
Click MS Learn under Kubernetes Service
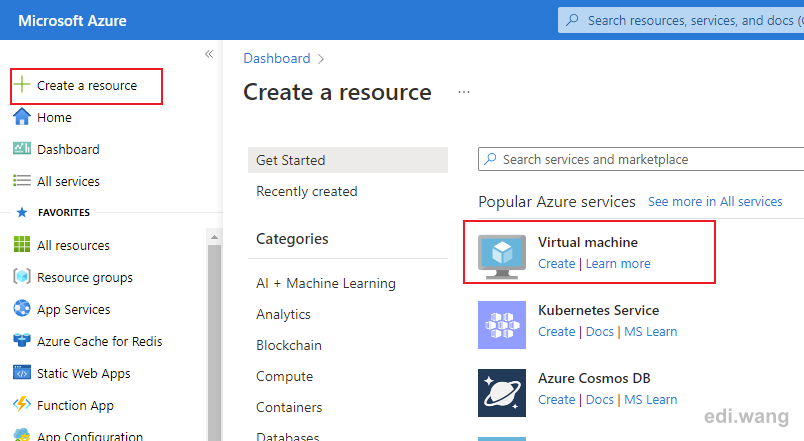click(650, 332)
